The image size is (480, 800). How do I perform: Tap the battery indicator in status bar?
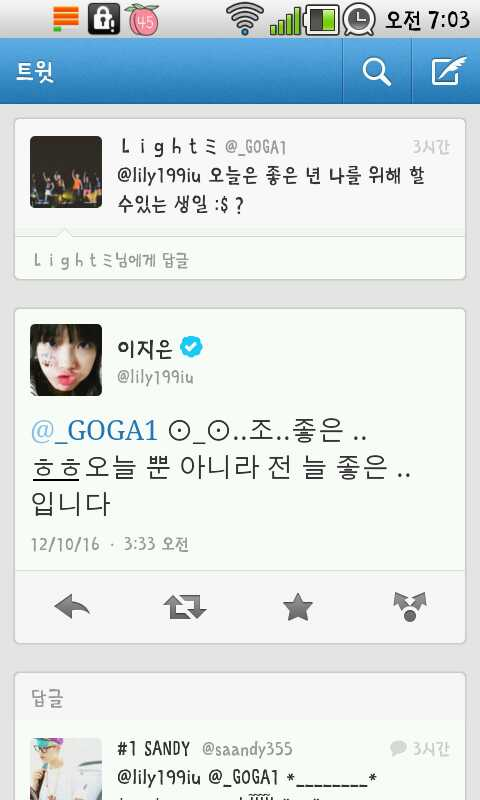pos(322,20)
